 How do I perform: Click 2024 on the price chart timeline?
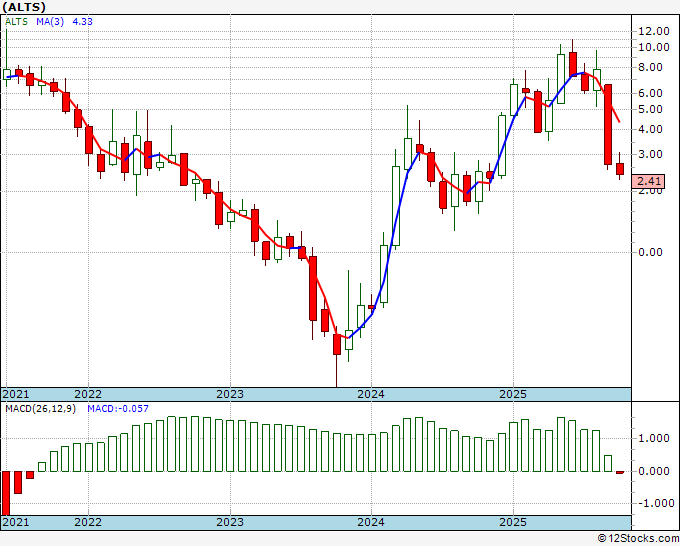pos(371,394)
